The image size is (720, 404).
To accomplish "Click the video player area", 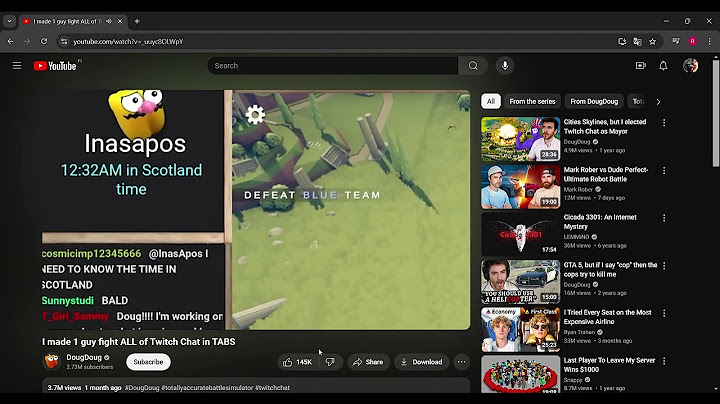I will pyautogui.click(x=256, y=209).
